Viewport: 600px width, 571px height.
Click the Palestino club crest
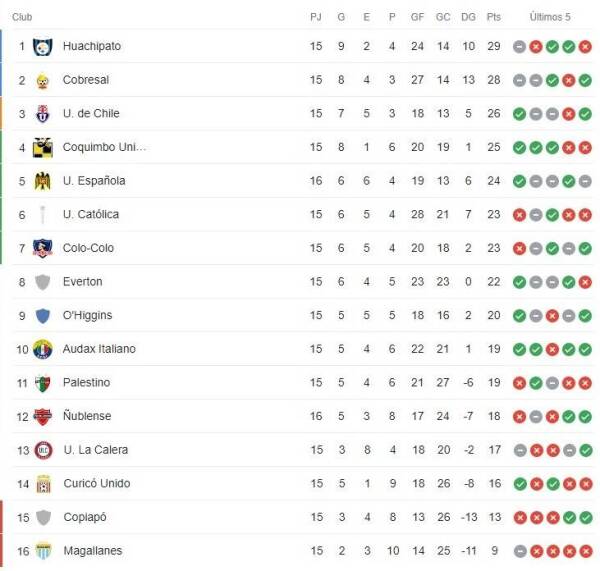[x=42, y=383]
